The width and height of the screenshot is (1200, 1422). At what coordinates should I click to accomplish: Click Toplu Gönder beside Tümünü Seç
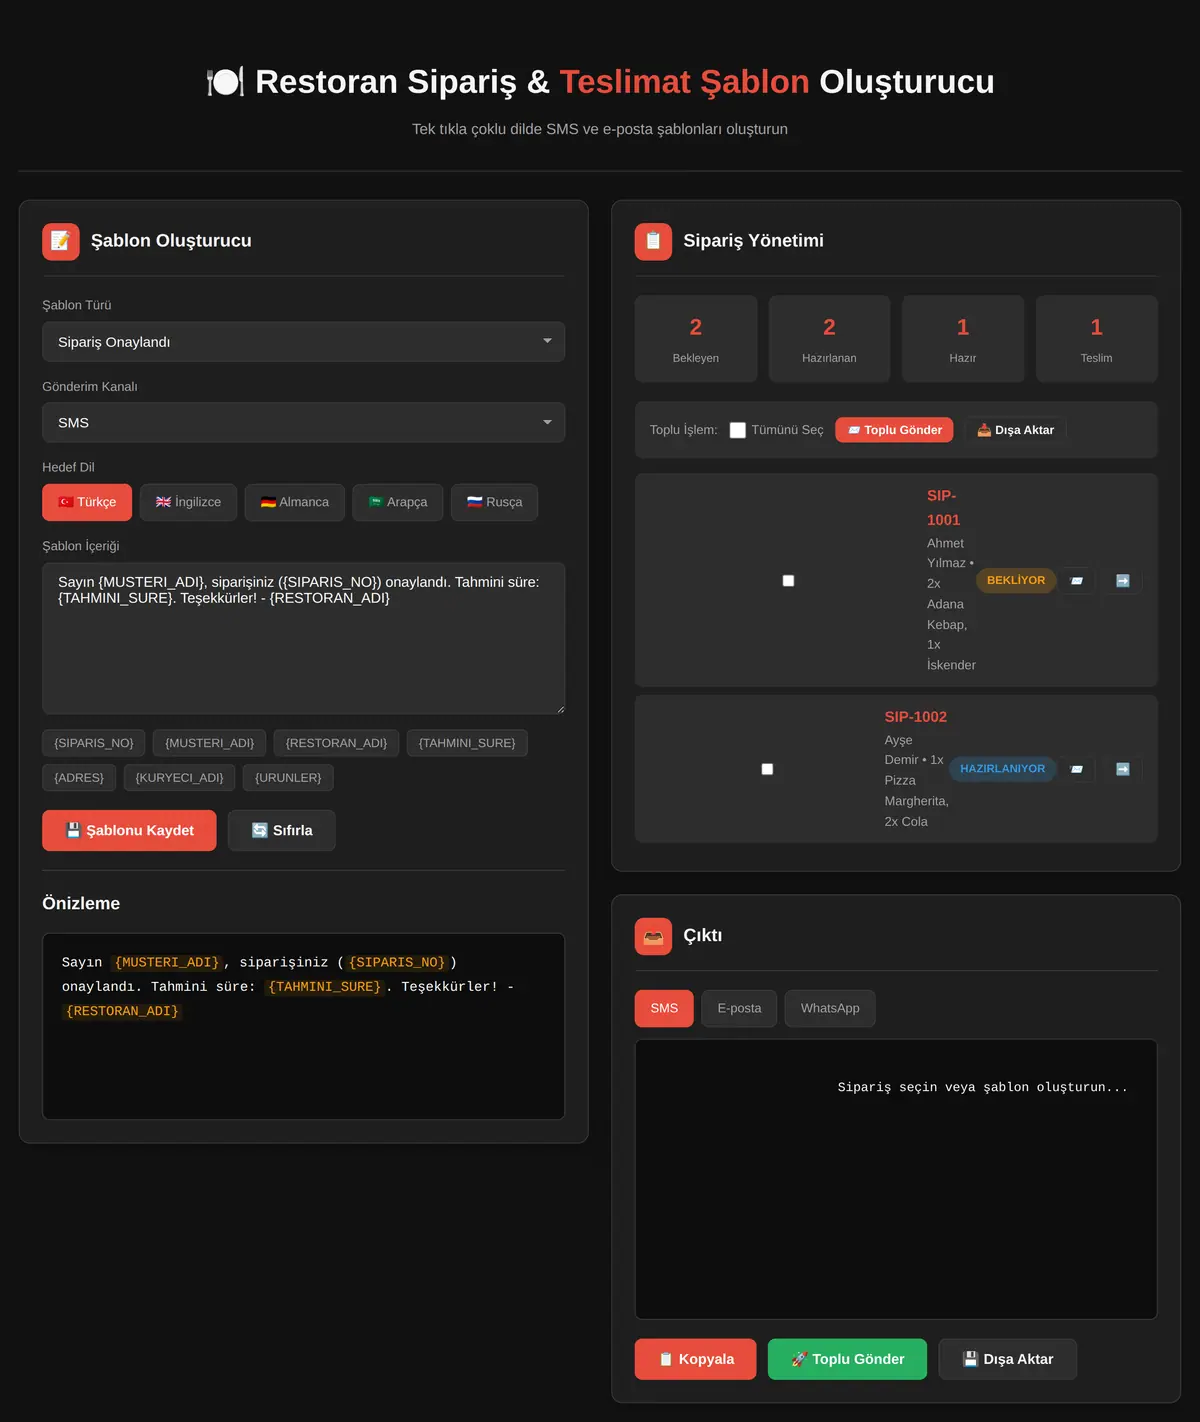[x=895, y=430]
